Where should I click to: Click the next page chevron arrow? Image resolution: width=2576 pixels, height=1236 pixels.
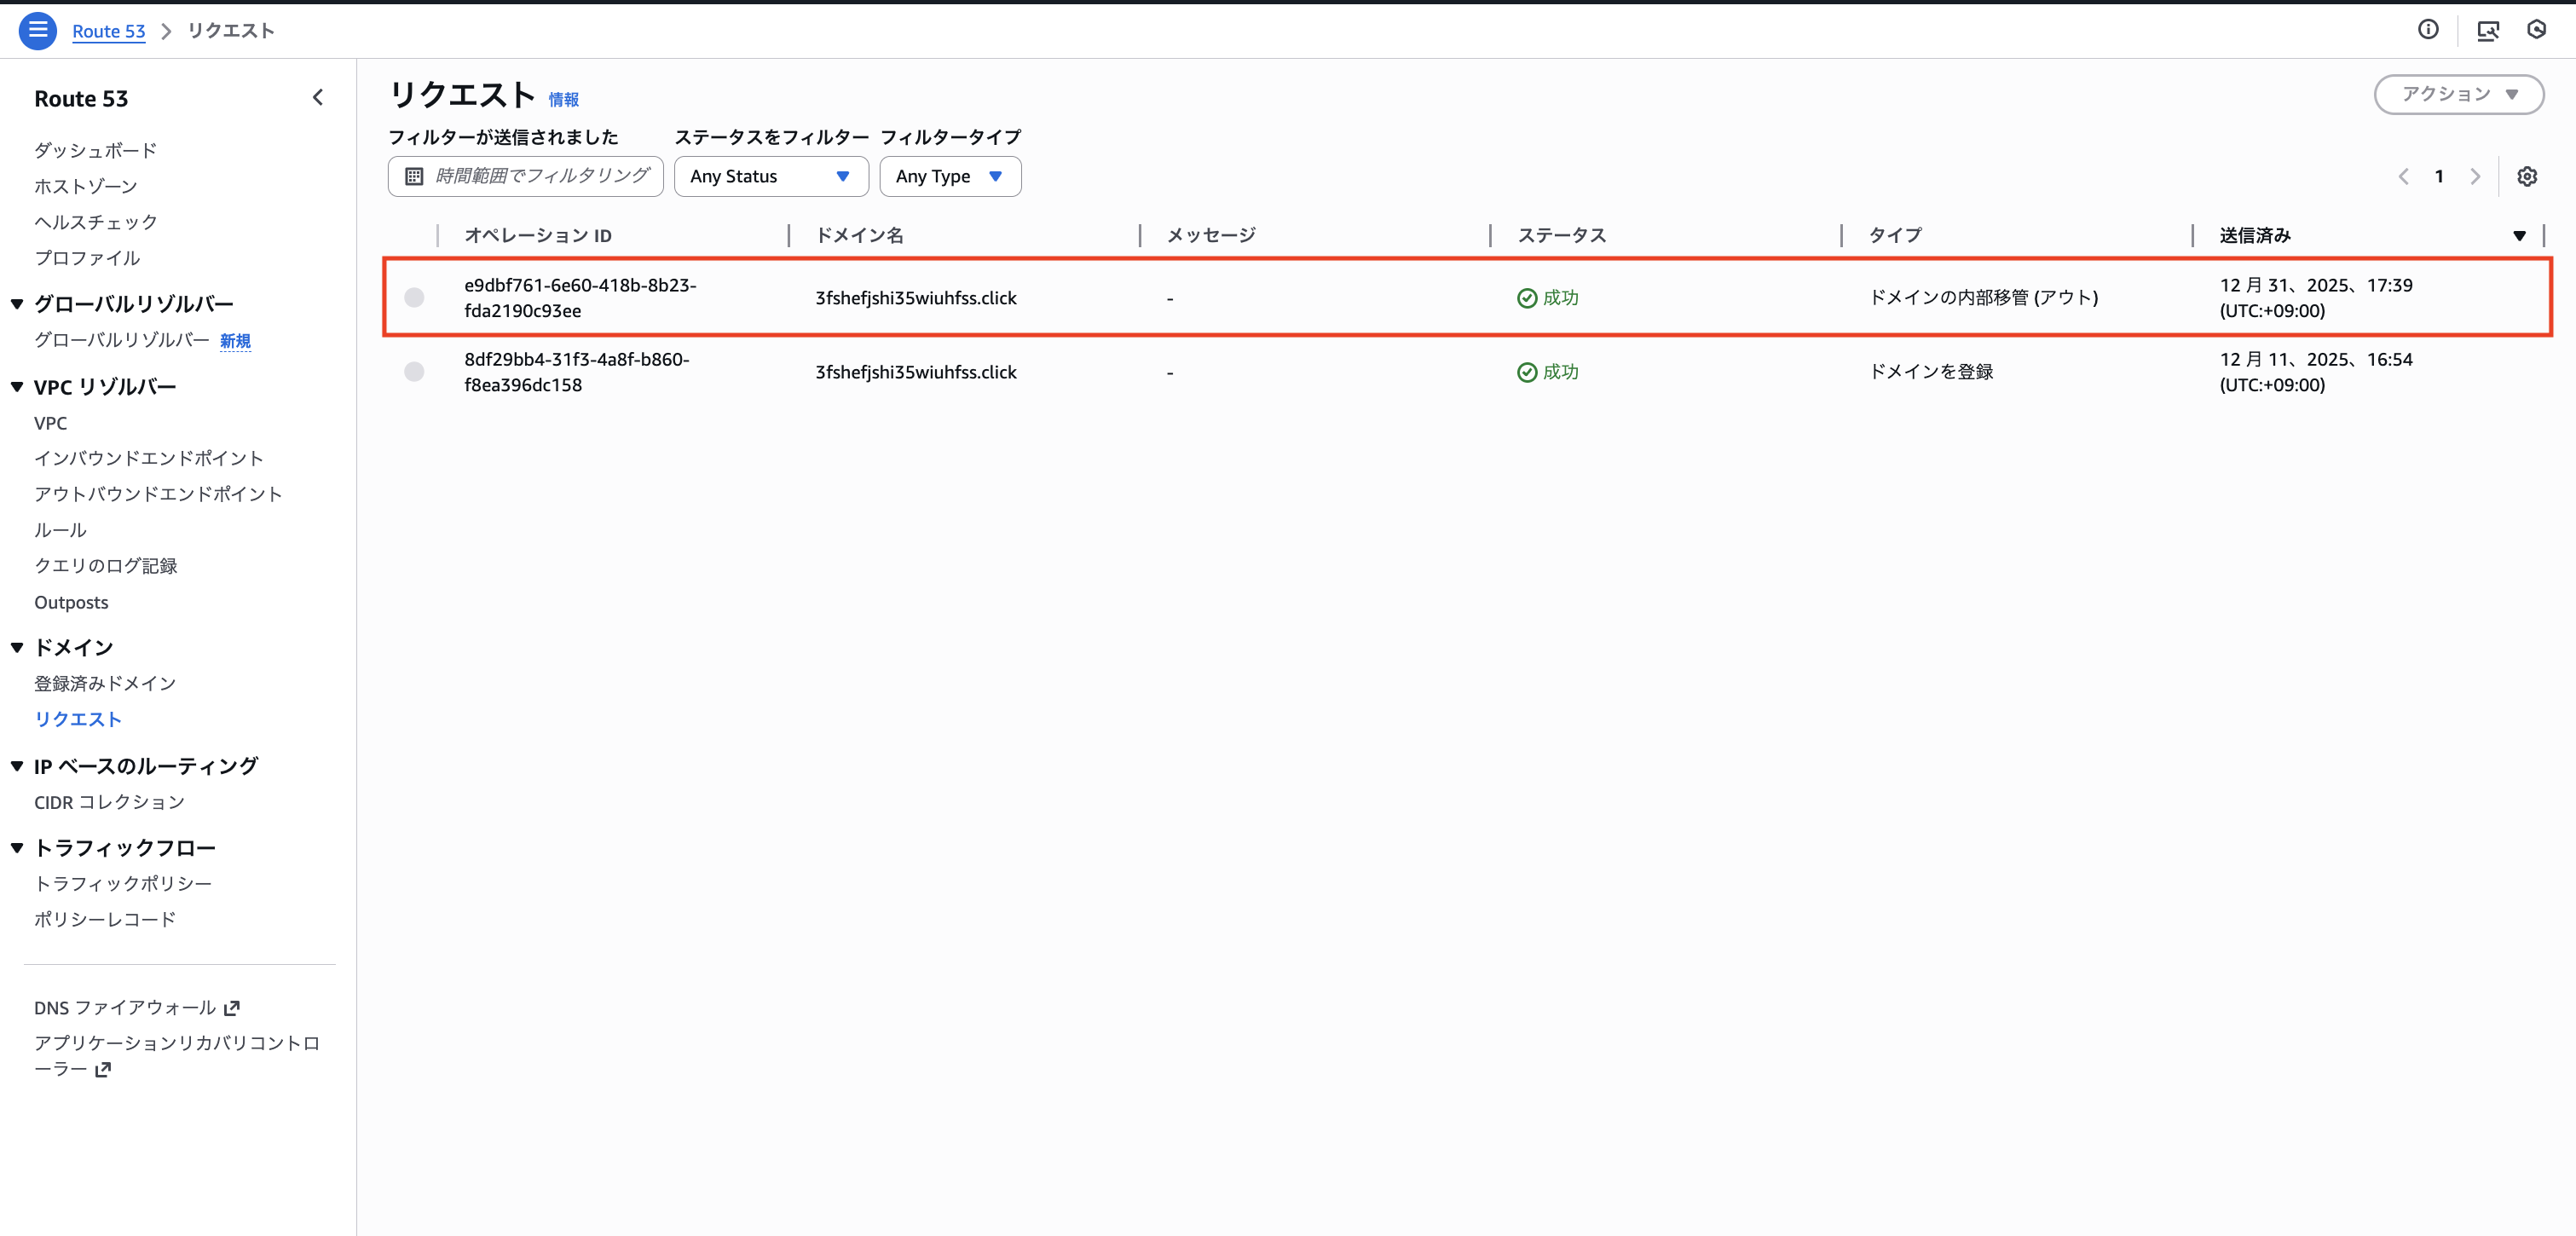pyautogui.click(x=2476, y=176)
